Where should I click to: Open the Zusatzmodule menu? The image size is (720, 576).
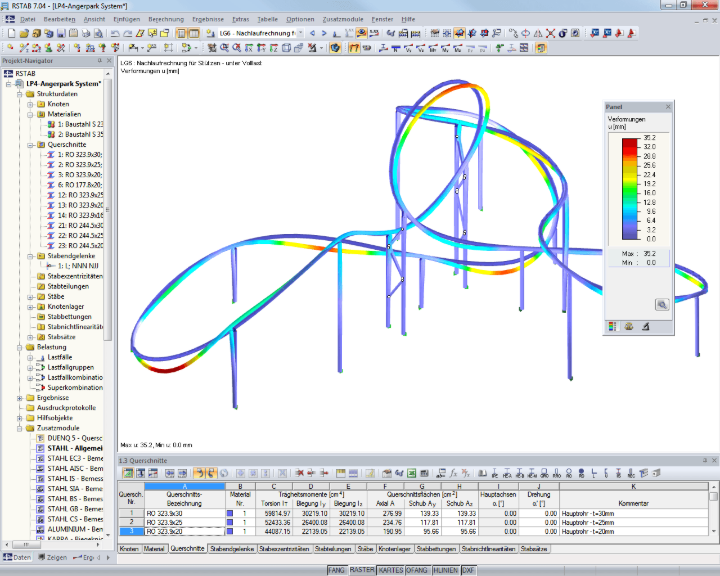(343, 19)
